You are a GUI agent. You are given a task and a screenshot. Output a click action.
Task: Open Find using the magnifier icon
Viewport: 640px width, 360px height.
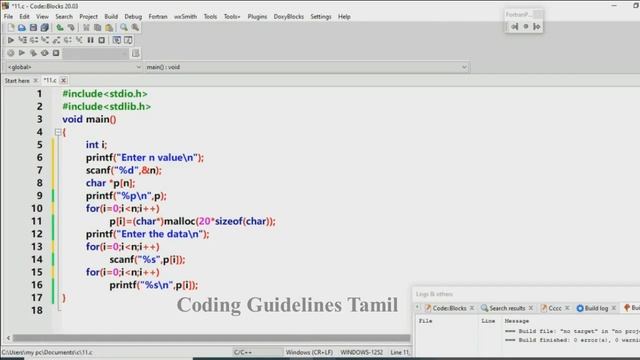click(124, 27)
